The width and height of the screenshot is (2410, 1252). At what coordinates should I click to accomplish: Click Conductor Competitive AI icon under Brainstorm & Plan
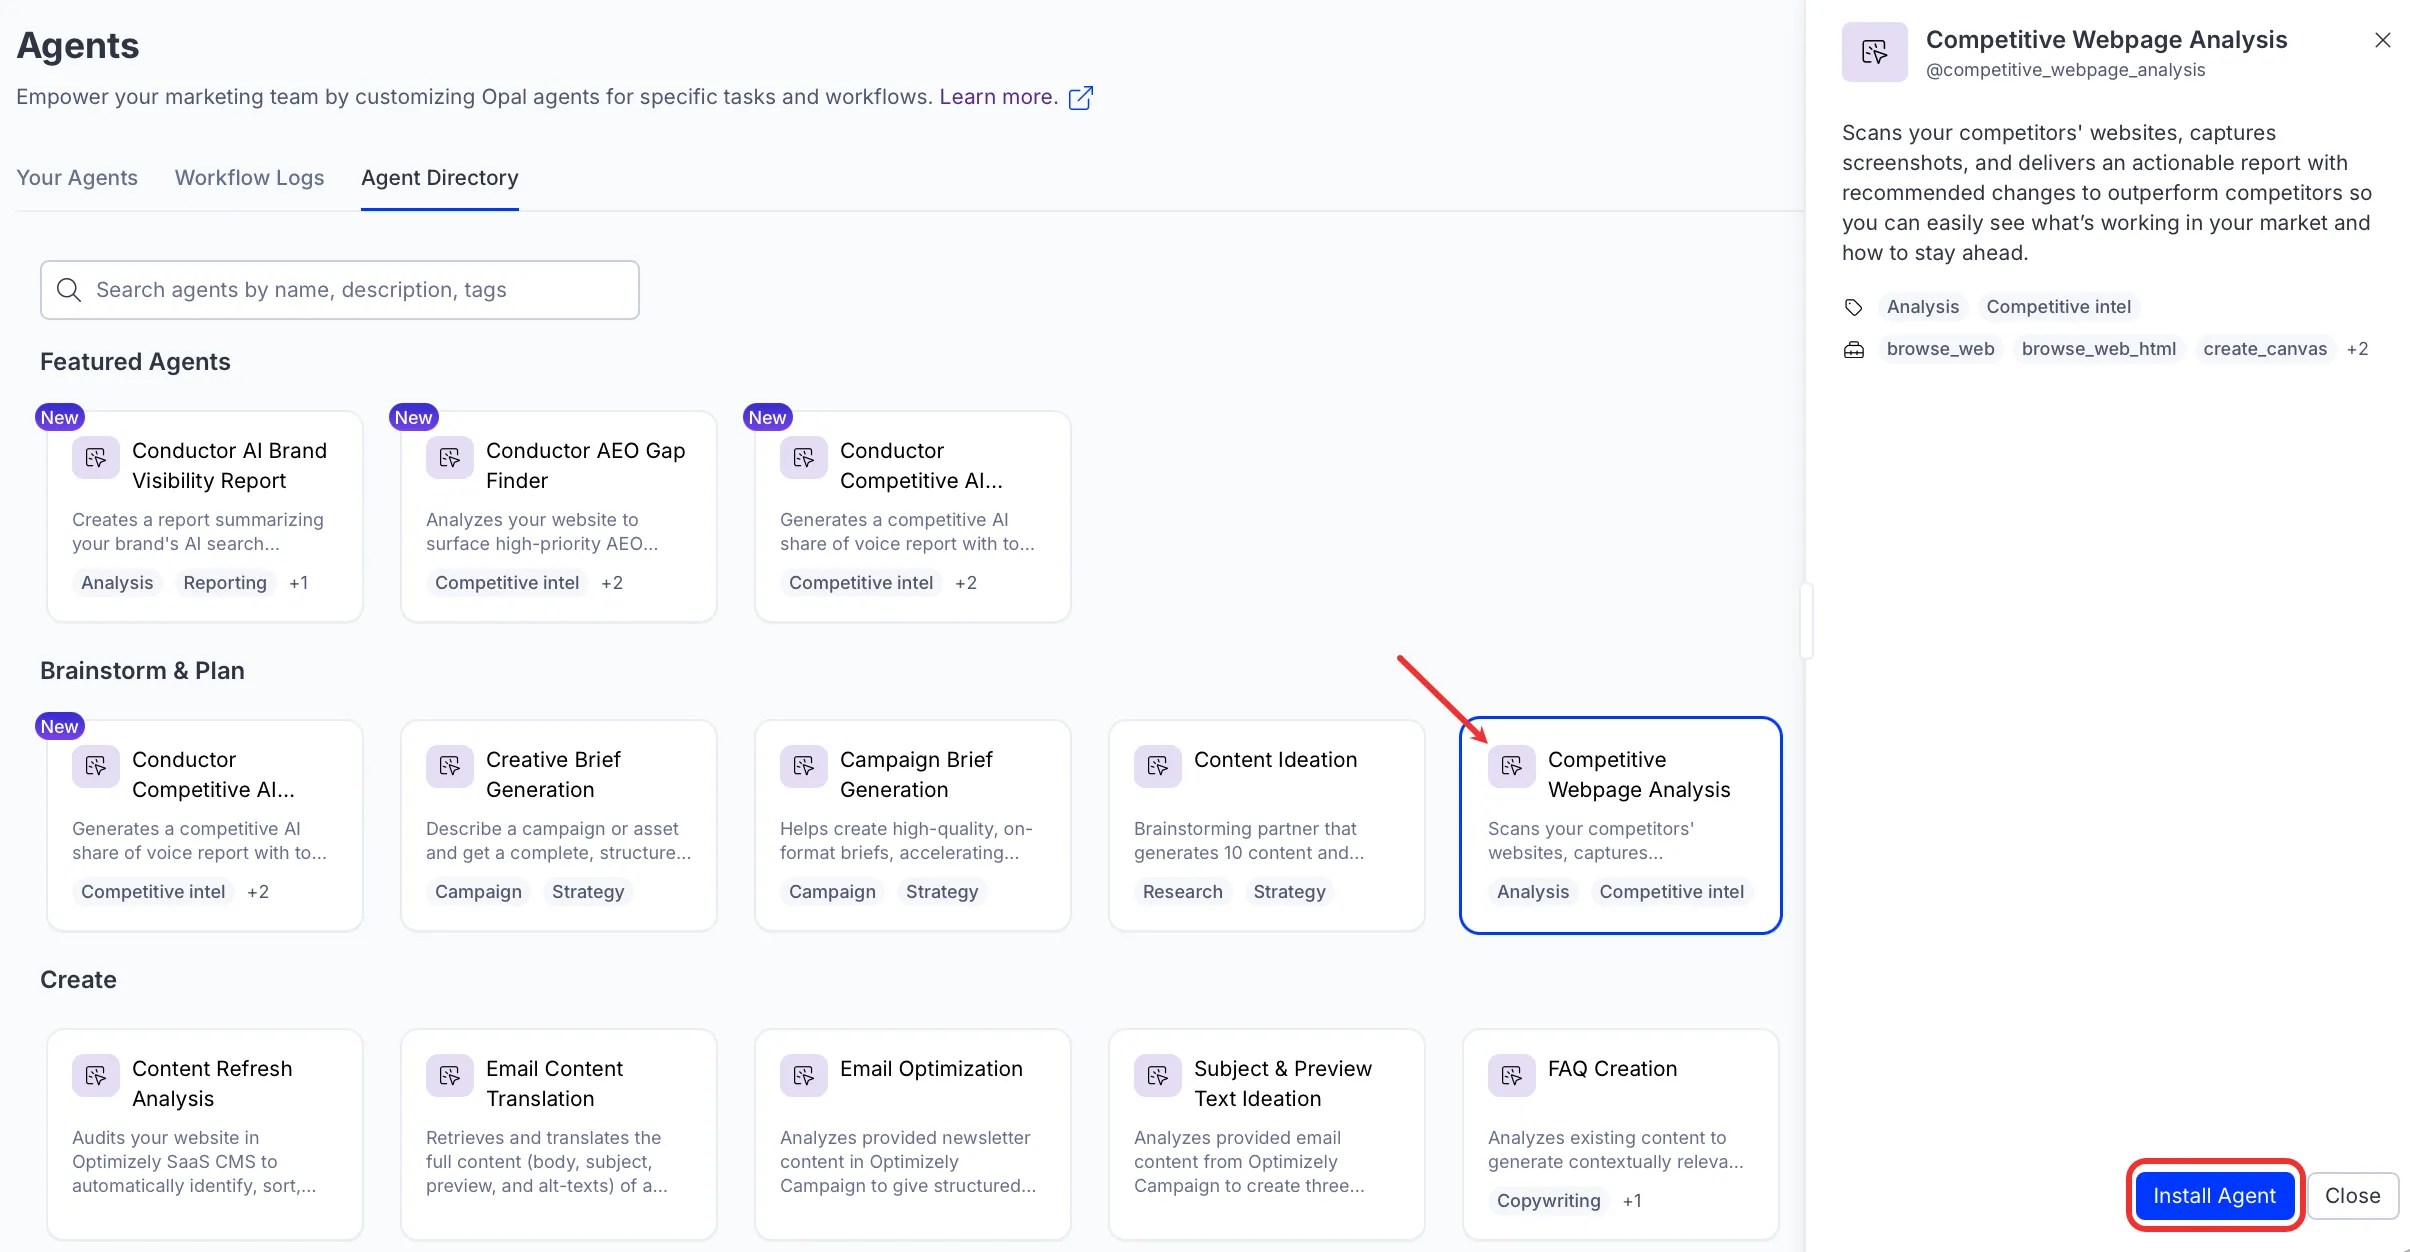[x=96, y=767]
